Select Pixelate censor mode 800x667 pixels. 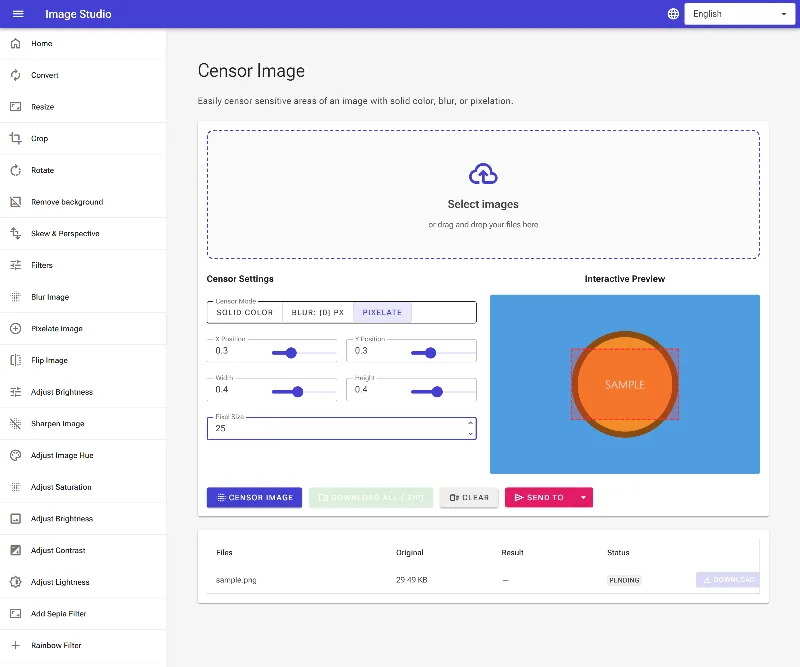(382, 312)
